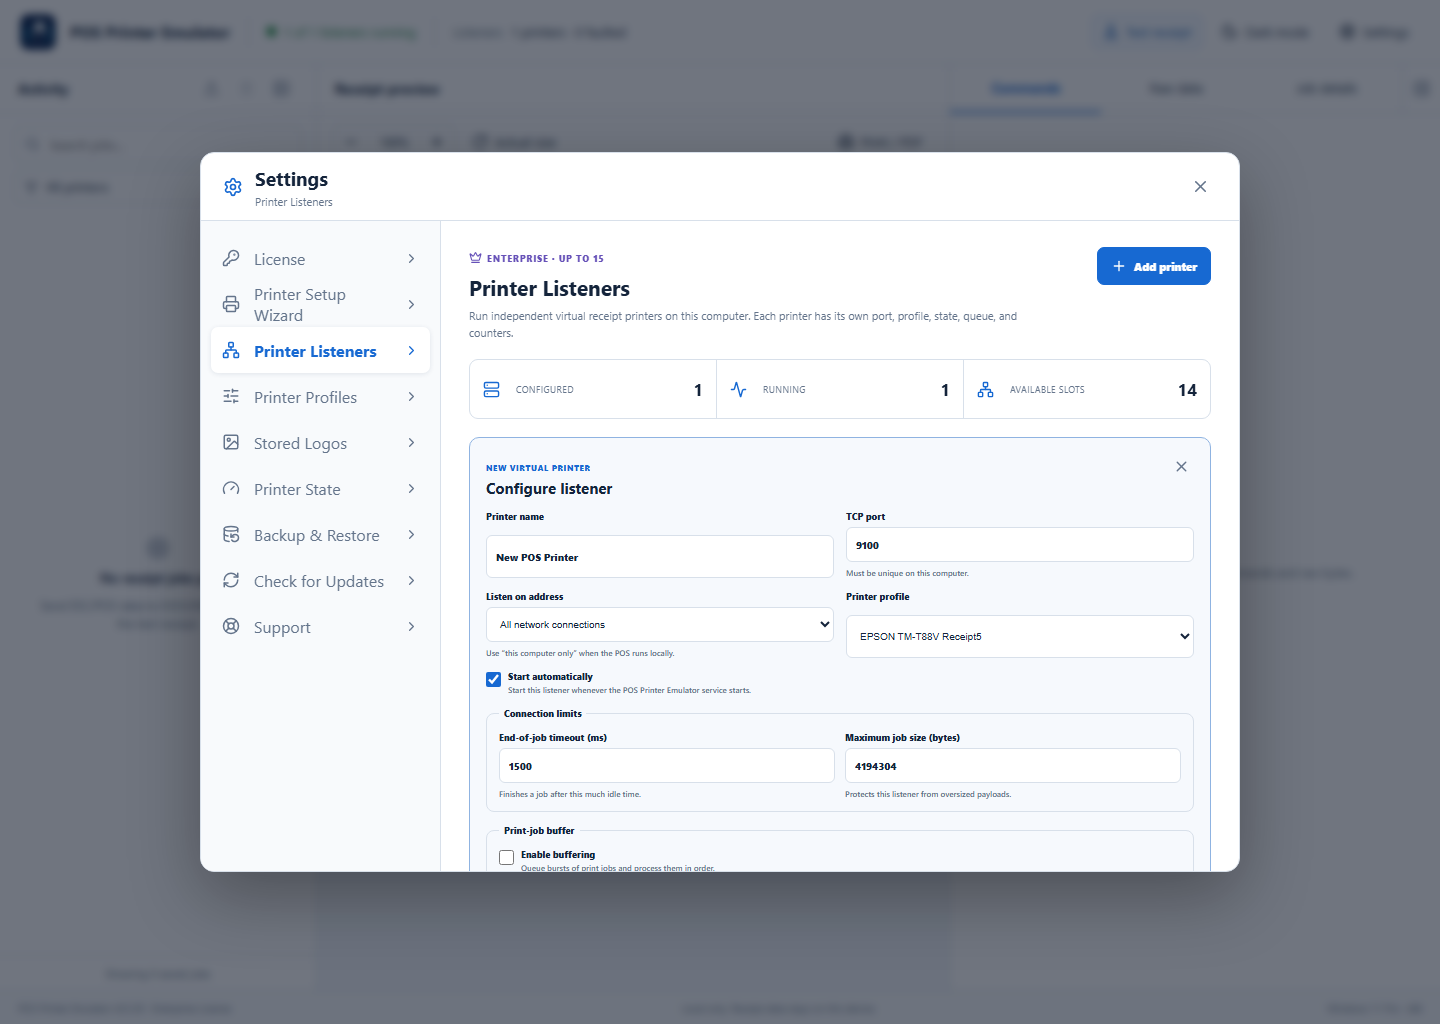Enable the buffering checkbox under Print-job buffer

point(506,858)
